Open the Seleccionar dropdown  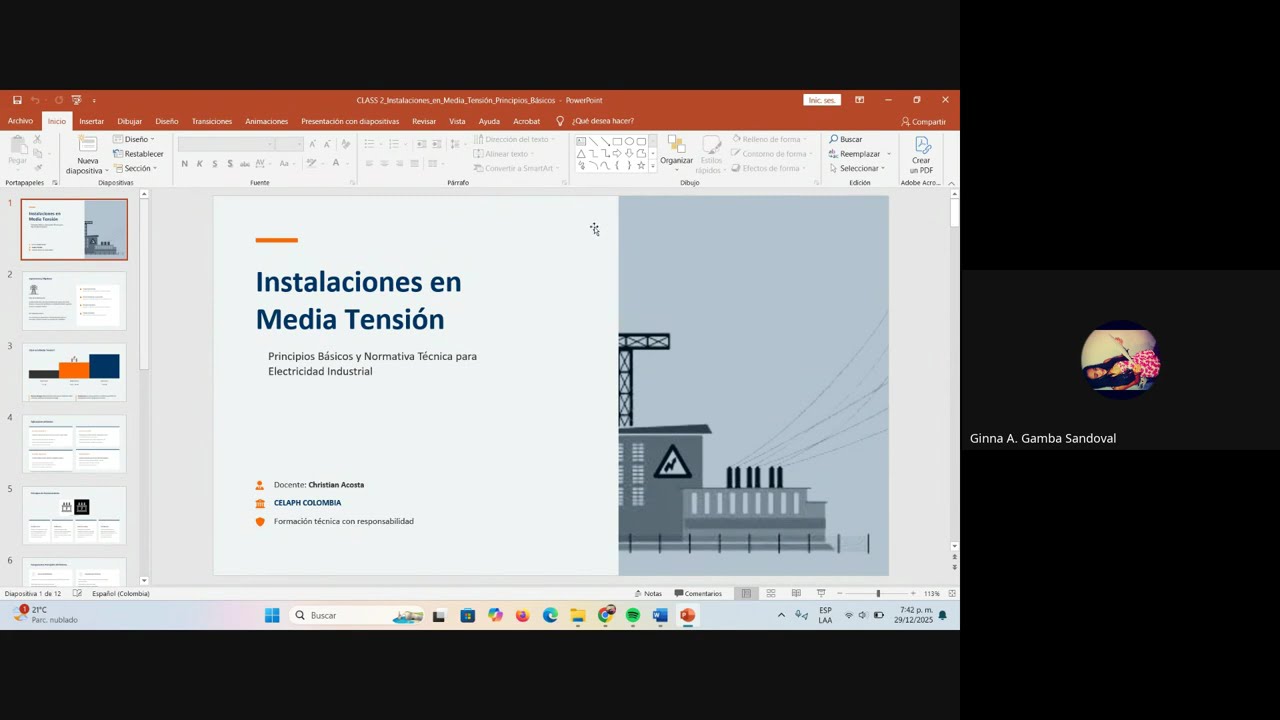pos(859,168)
